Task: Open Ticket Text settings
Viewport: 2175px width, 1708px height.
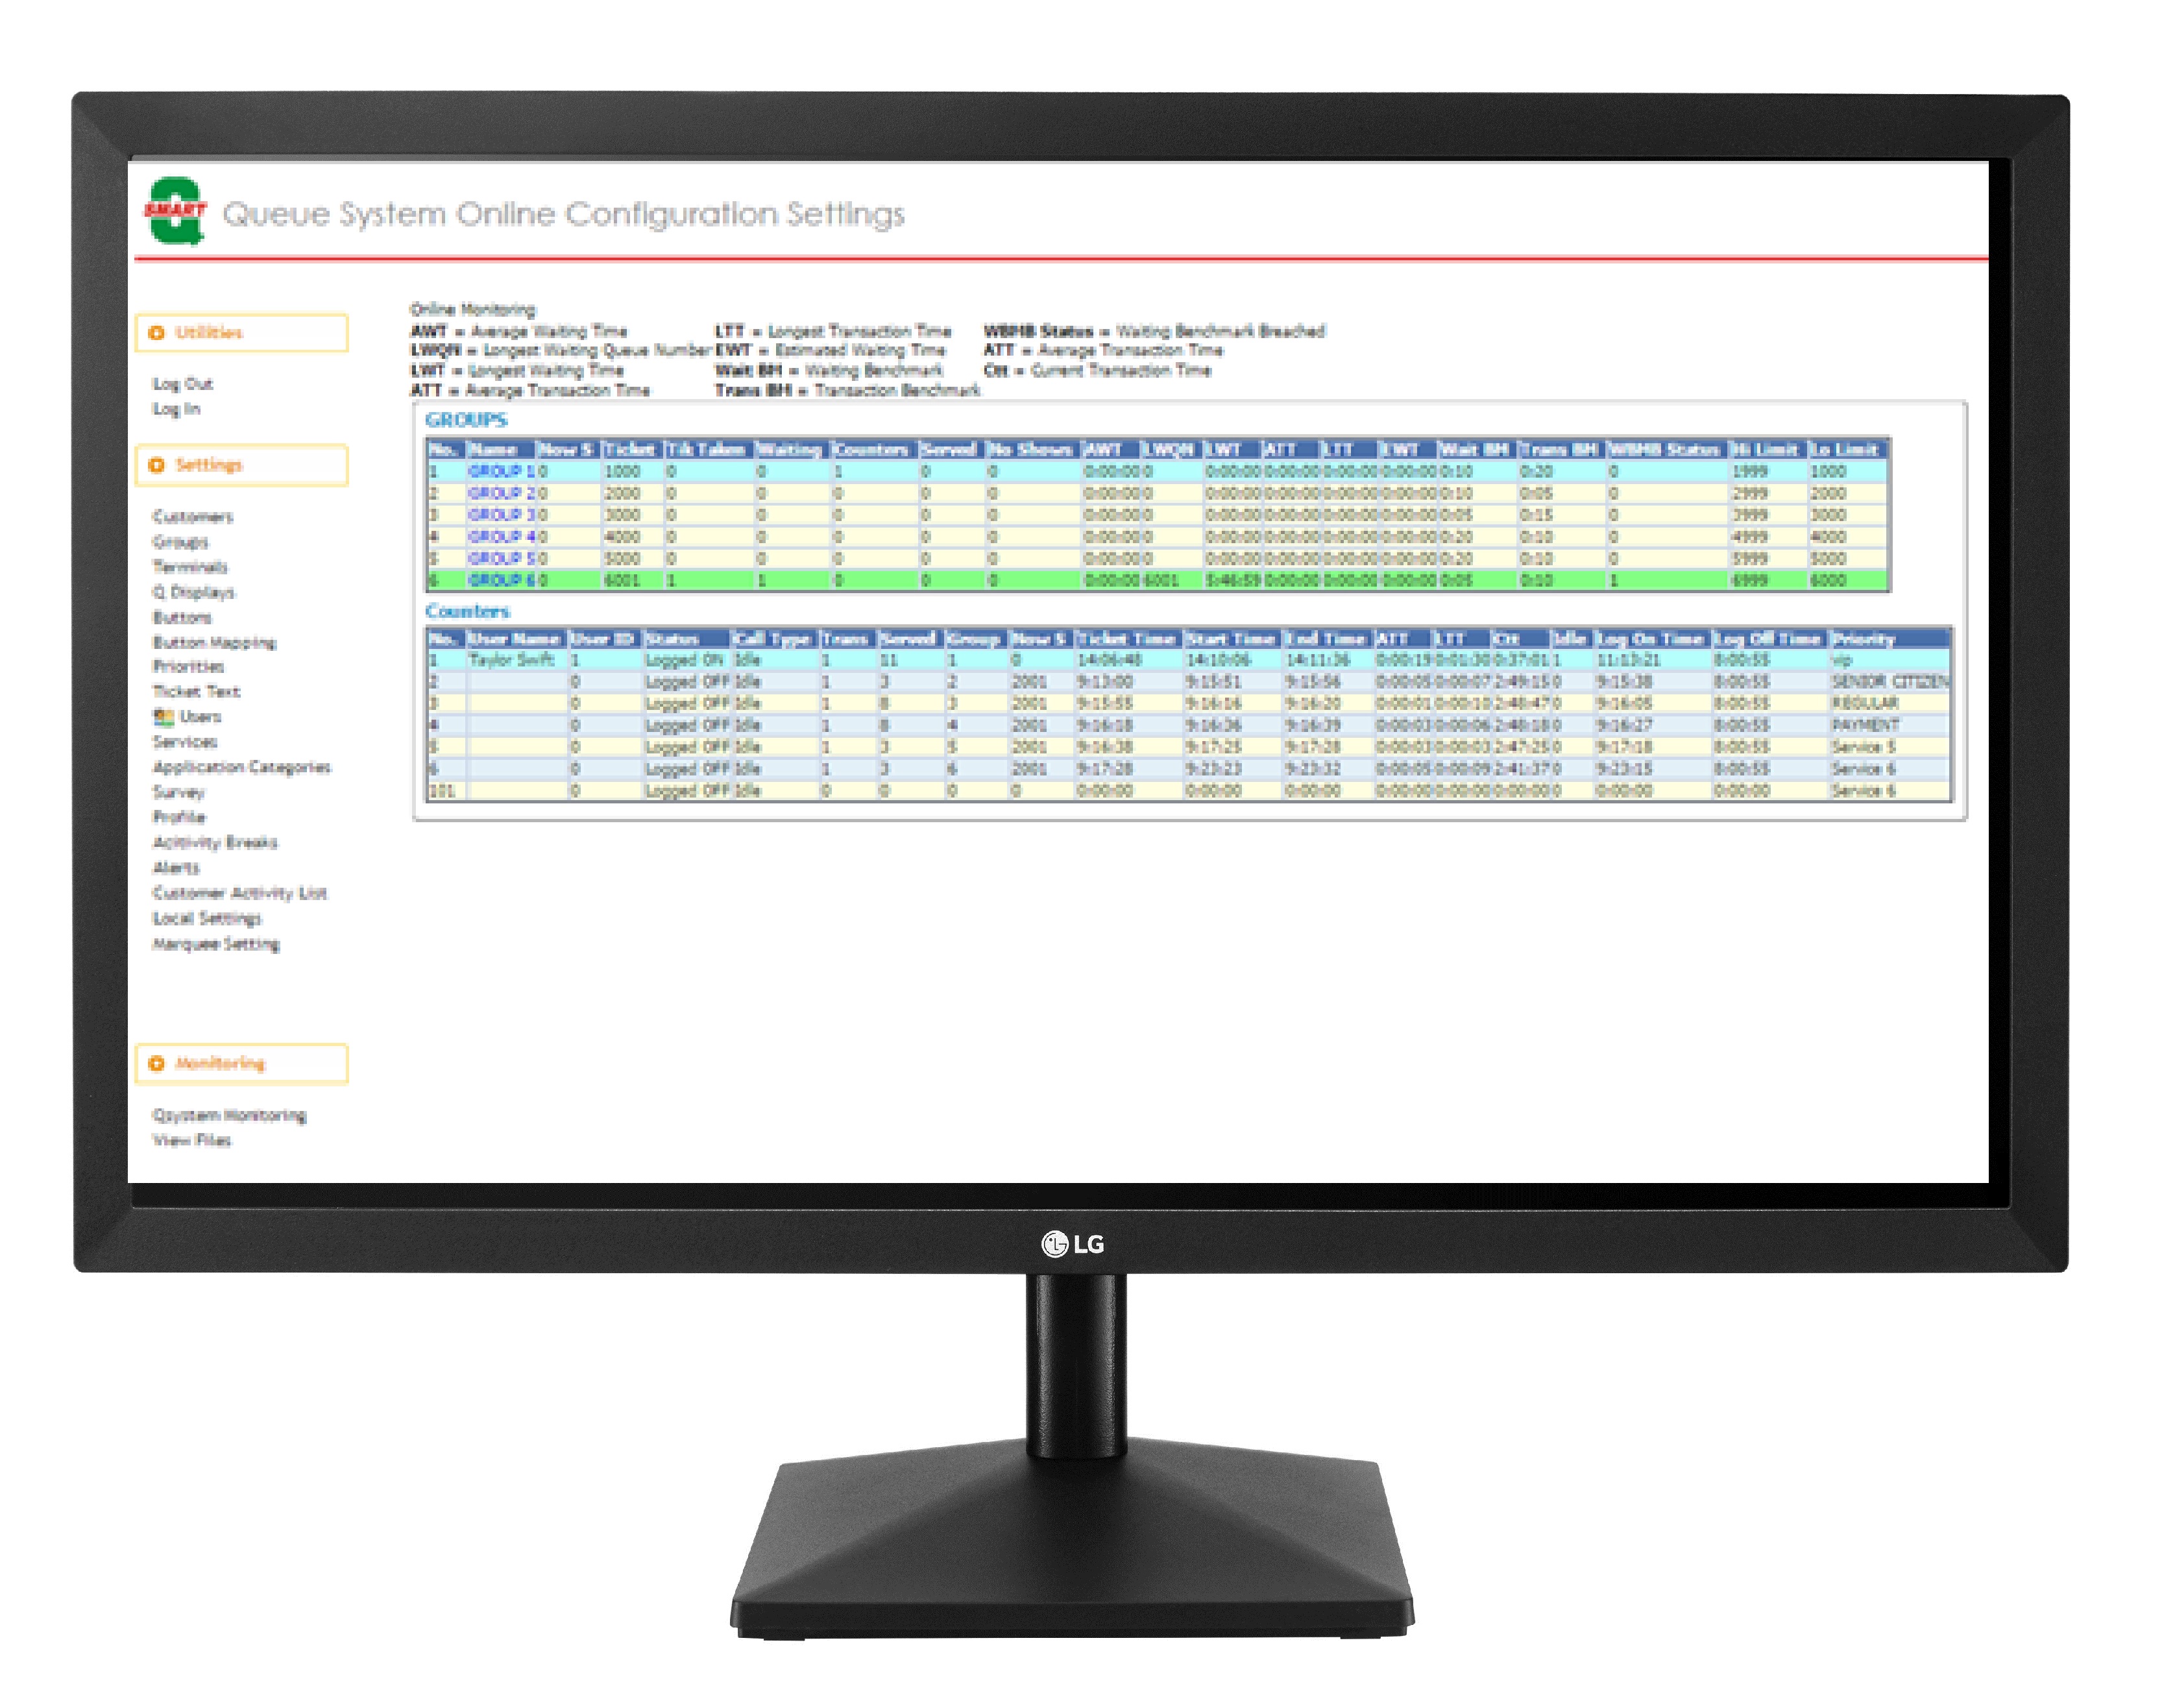Action: point(196,691)
